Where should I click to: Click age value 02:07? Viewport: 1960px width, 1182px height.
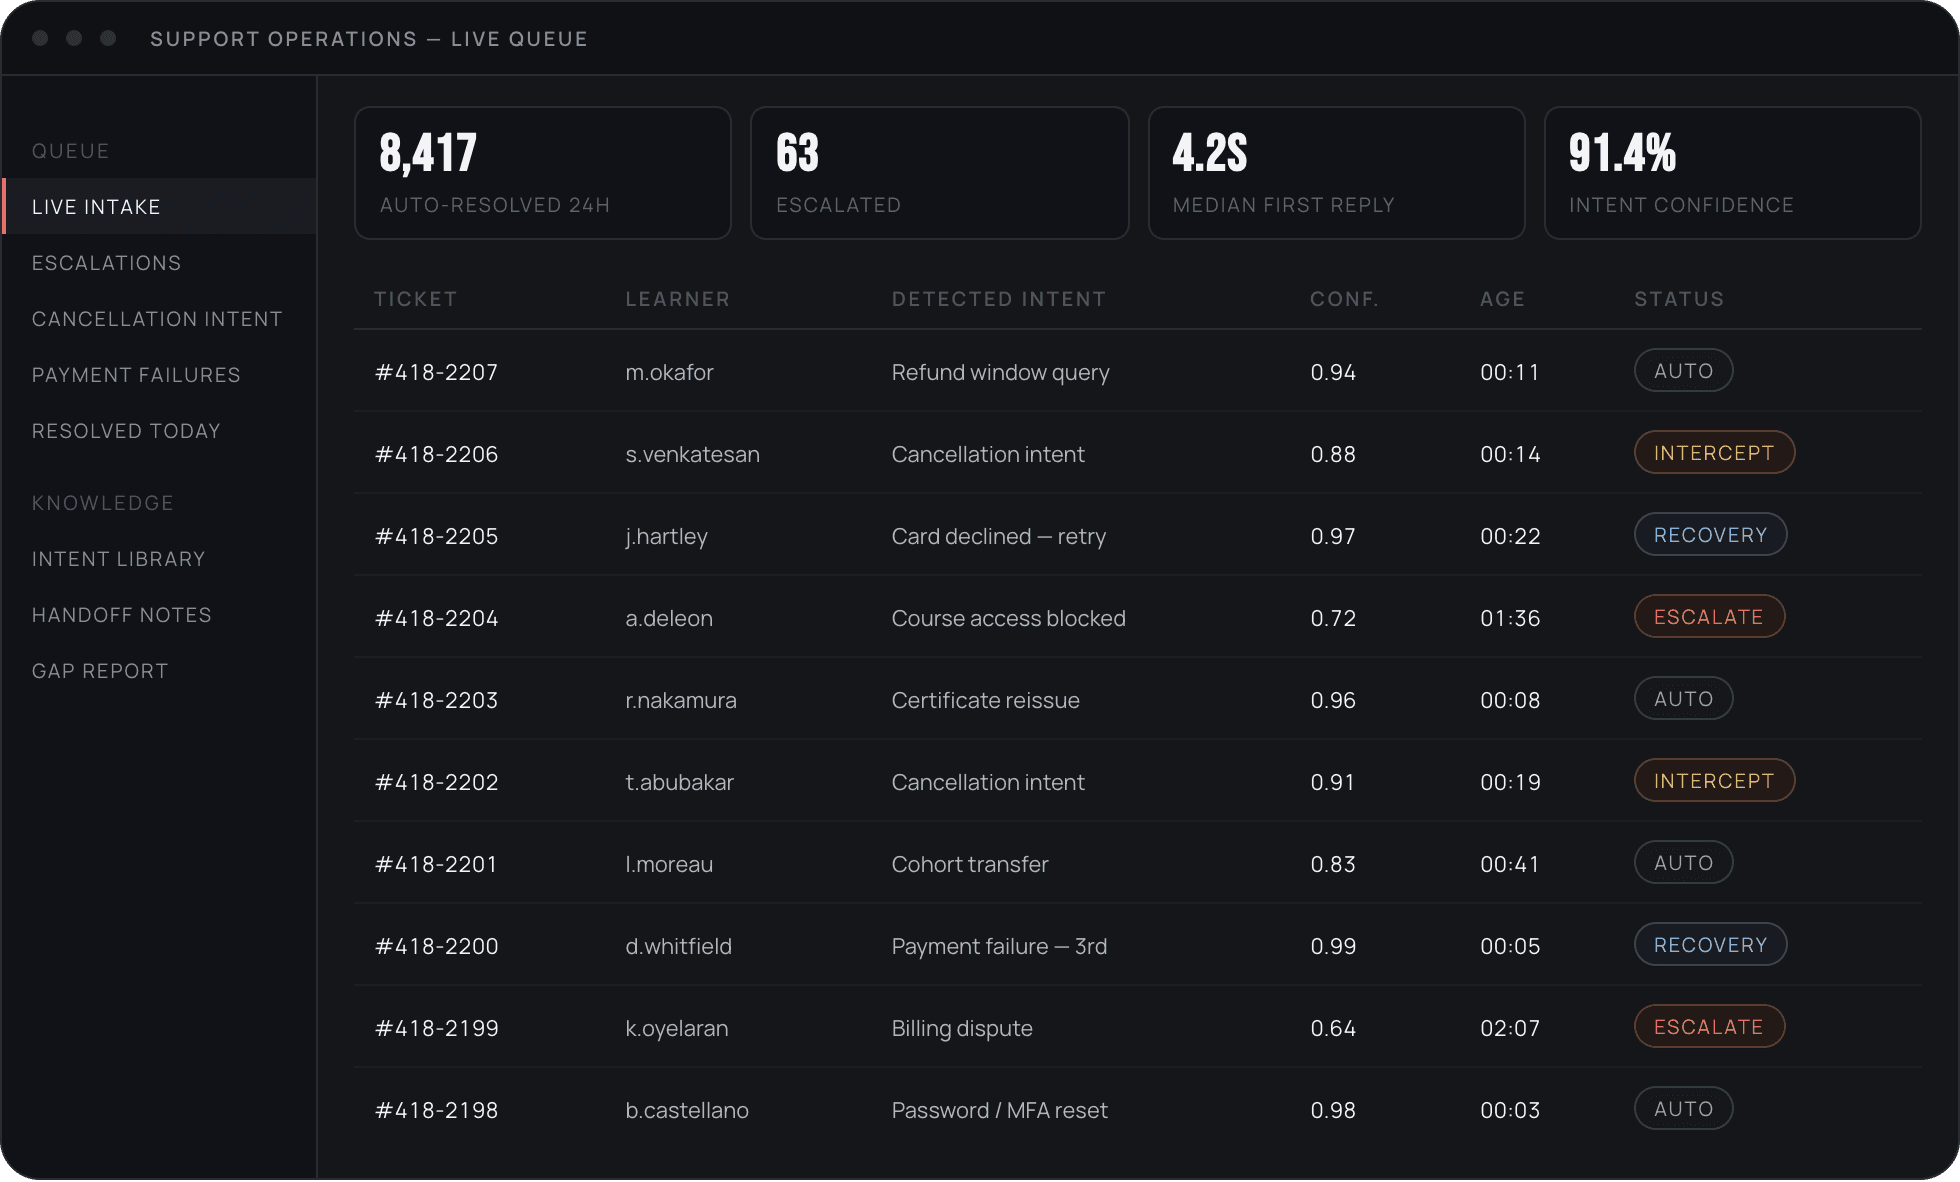point(1510,1028)
